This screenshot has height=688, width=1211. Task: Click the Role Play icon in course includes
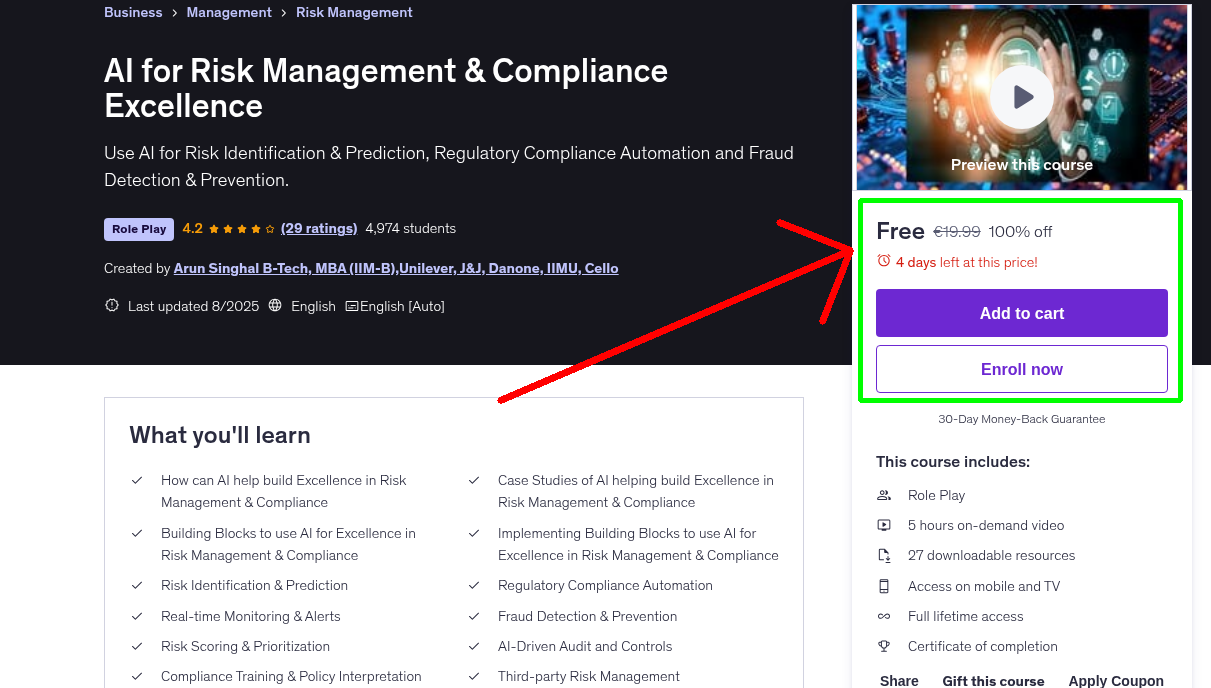pos(883,495)
